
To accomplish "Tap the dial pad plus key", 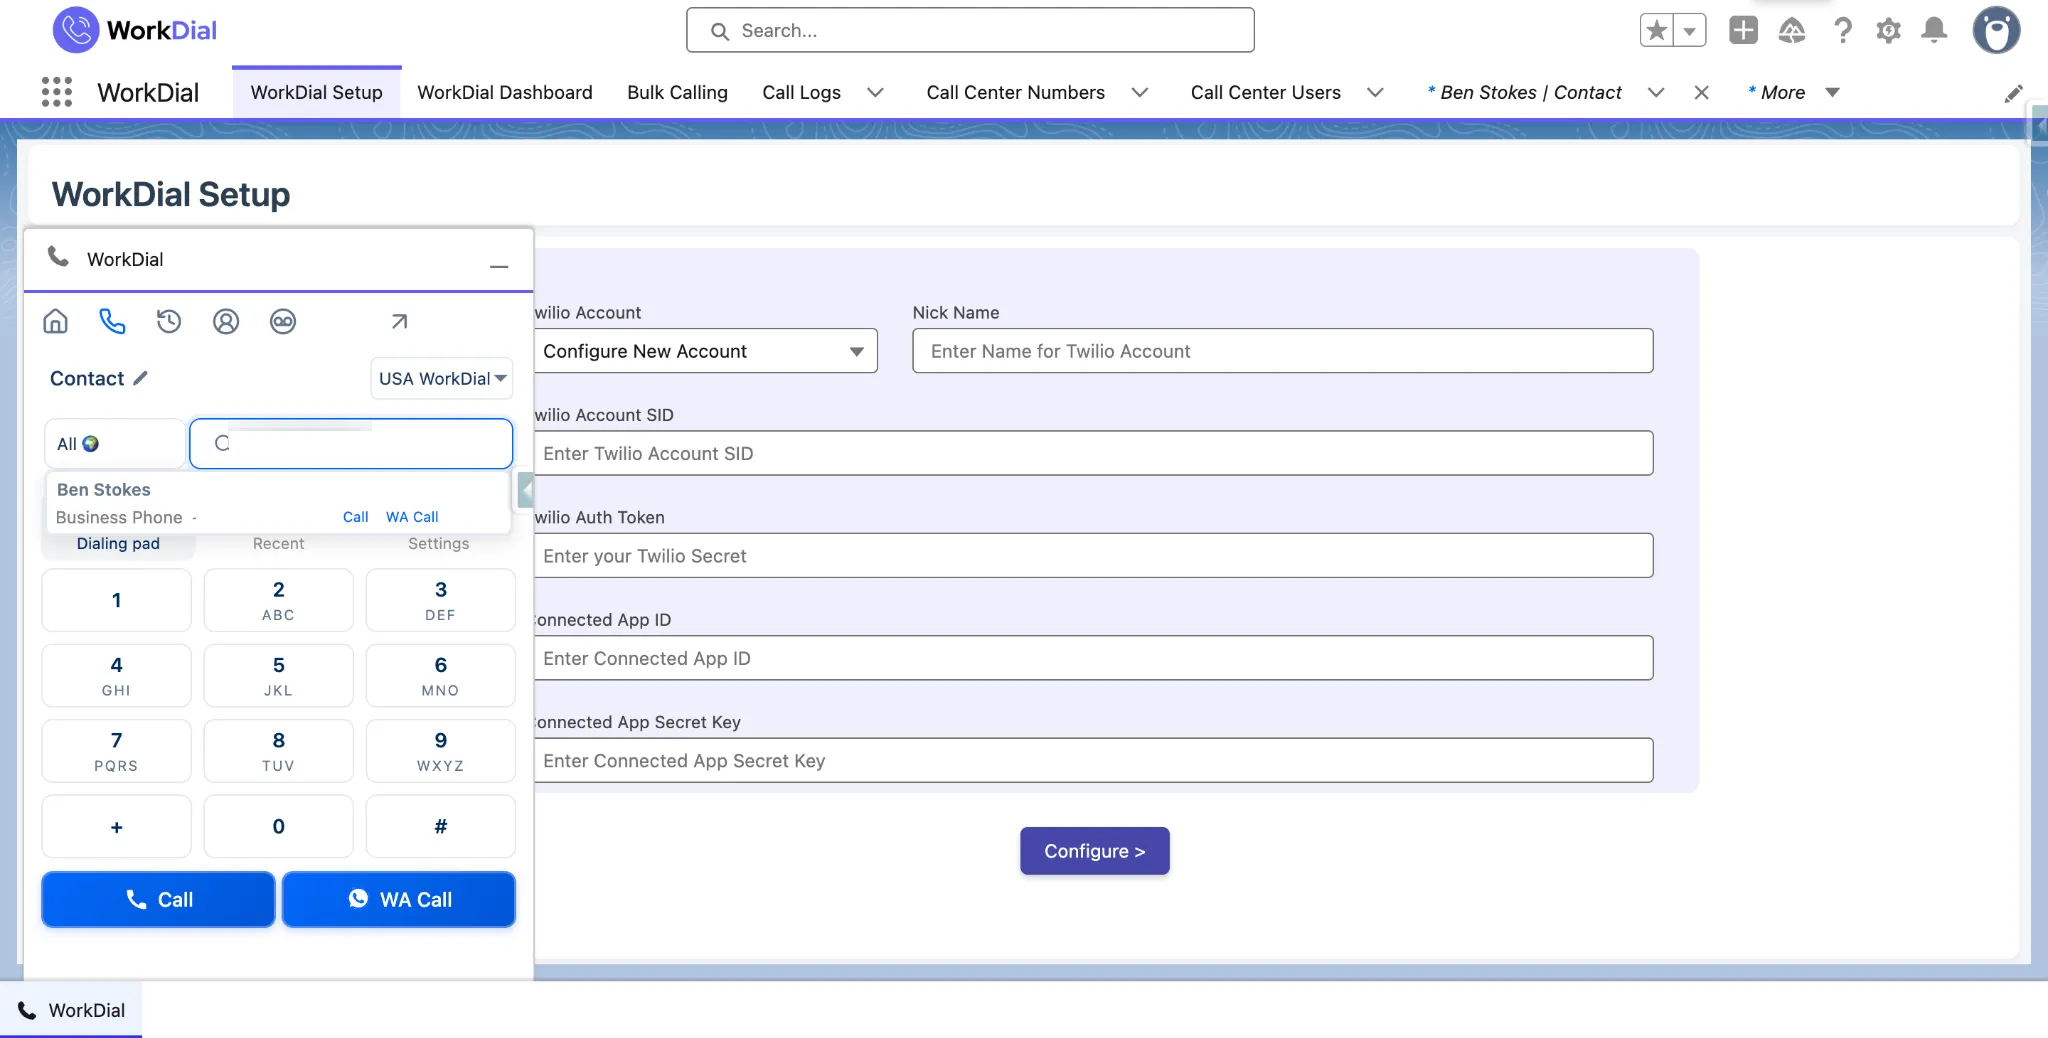I will pyautogui.click(x=116, y=827).
